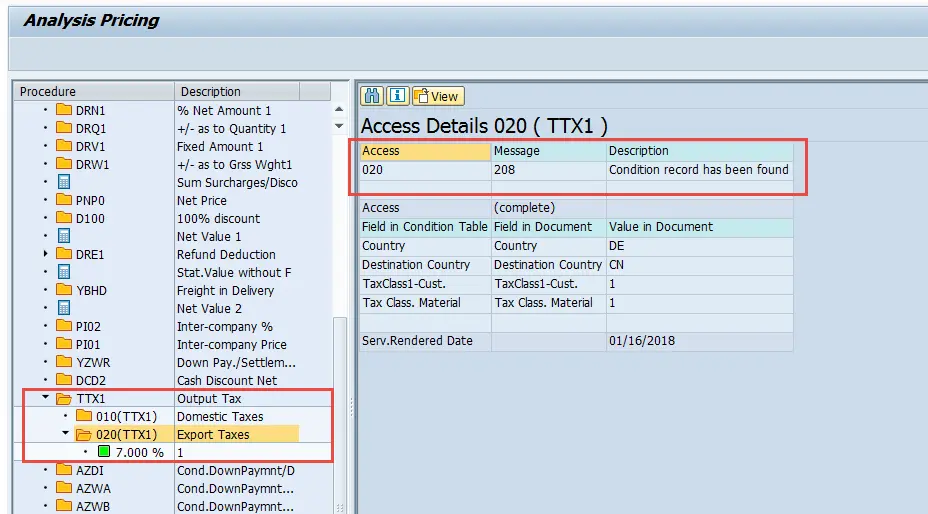Click the tree scroll down arrow

(339, 126)
